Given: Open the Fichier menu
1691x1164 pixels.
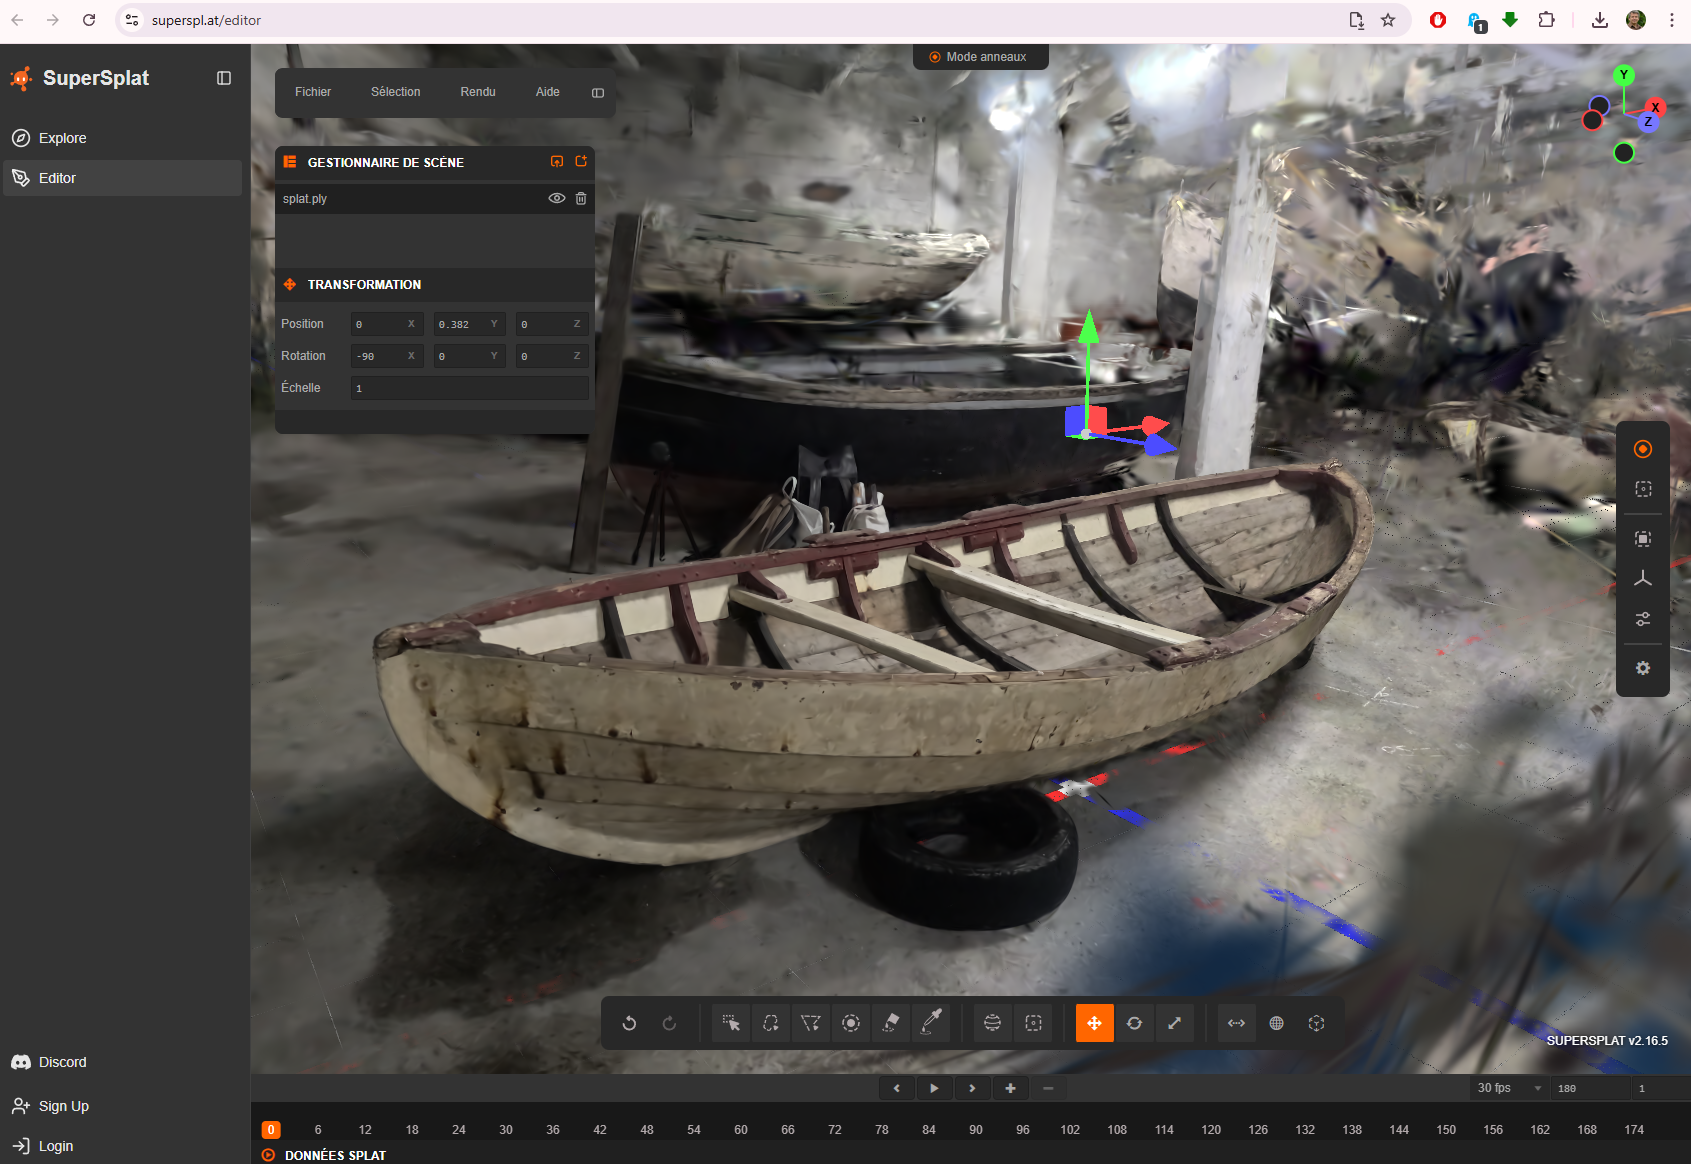Looking at the screenshot, I should [x=313, y=92].
